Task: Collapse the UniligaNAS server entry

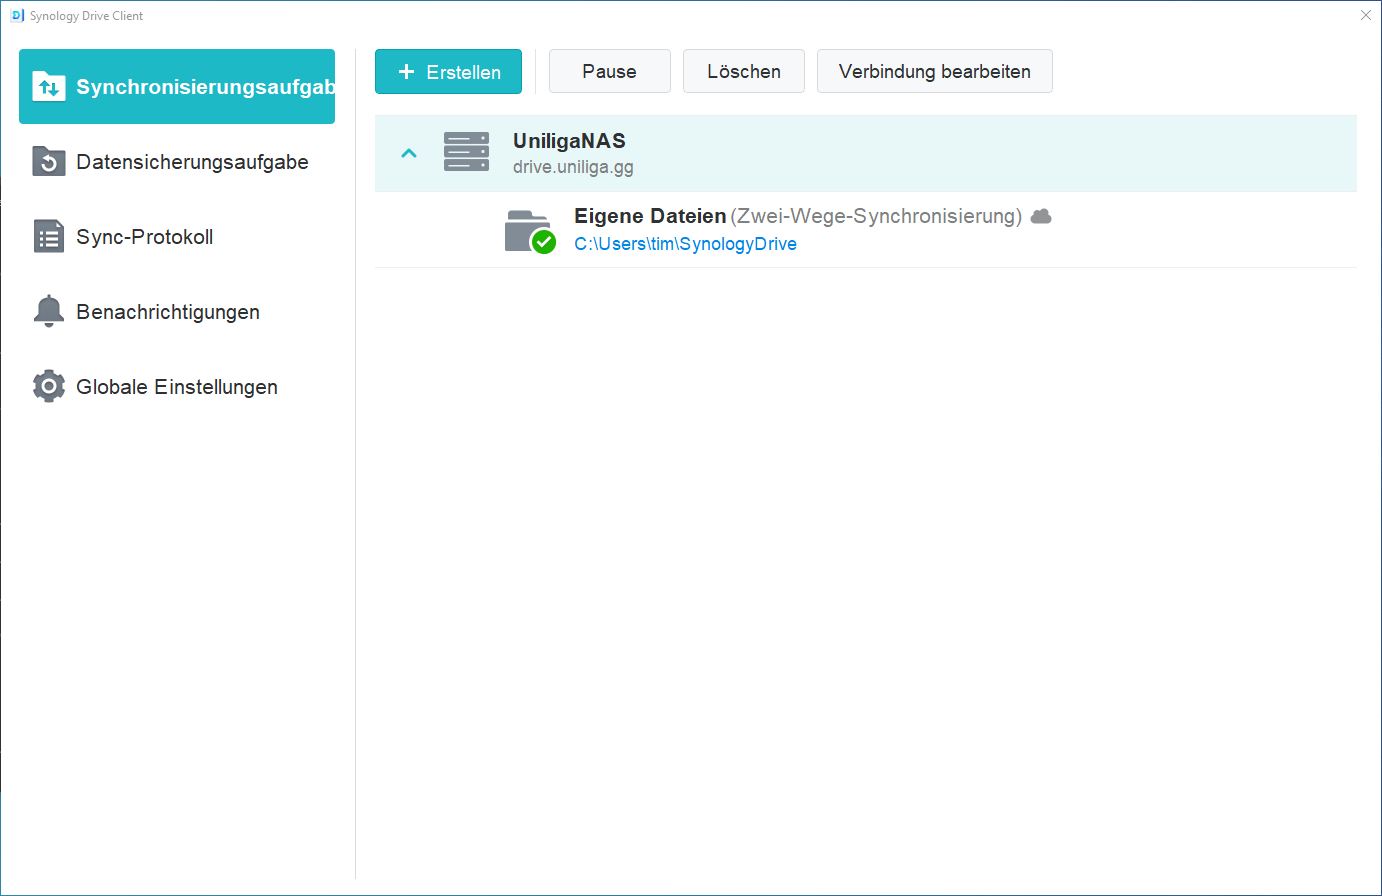Action: pos(408,154)
